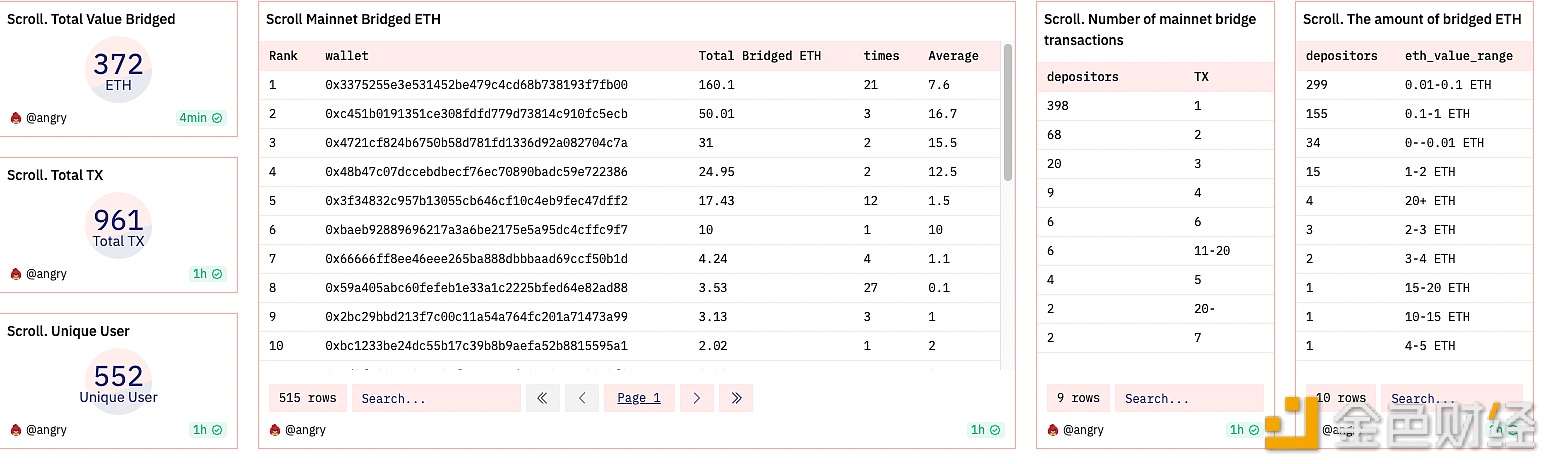Screen dimensions: 1550x464
Task: Sort by Total Bridged ETH column header
Action: [760, 56]
